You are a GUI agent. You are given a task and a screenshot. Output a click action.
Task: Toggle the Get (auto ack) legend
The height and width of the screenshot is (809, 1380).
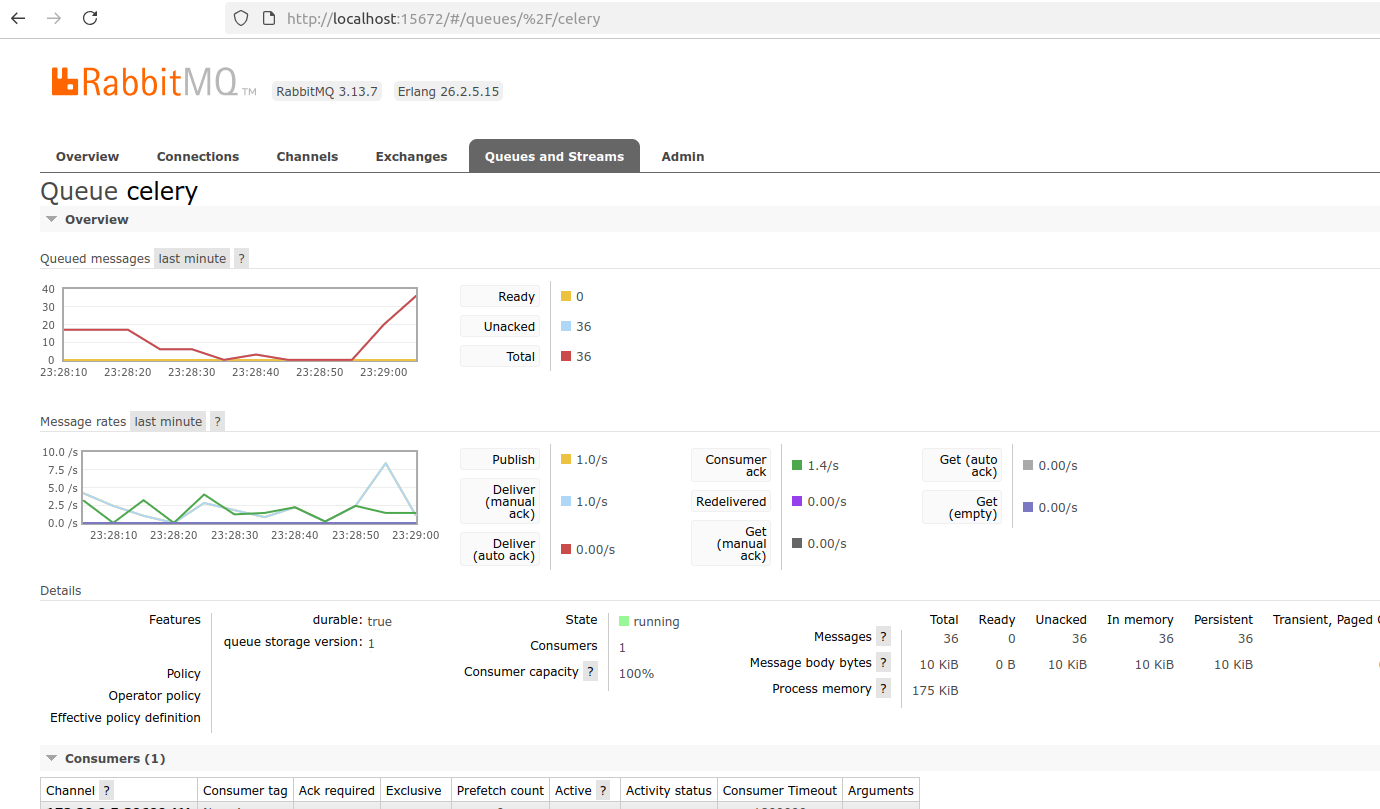click(x=962, y=465)
